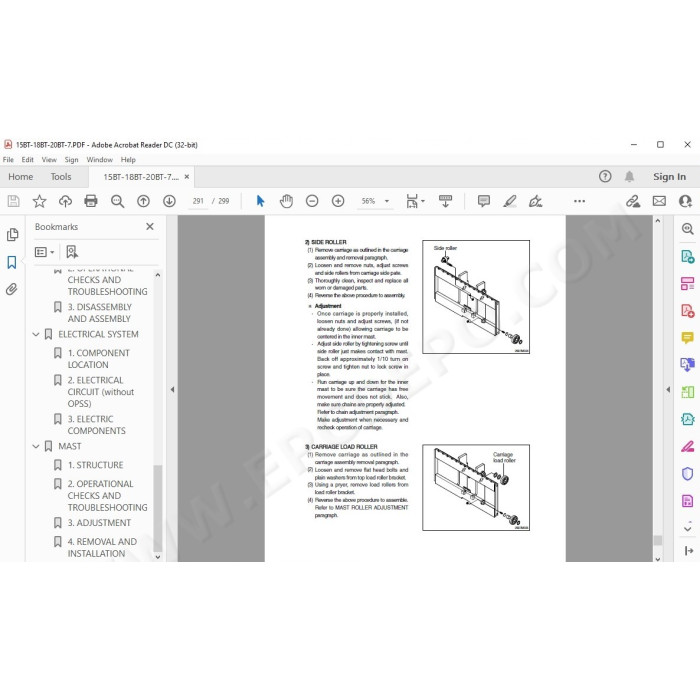The image size is (700, 700).
Task: Open 3. ADJUSTMENT bookmark
Action: point(99,523)
